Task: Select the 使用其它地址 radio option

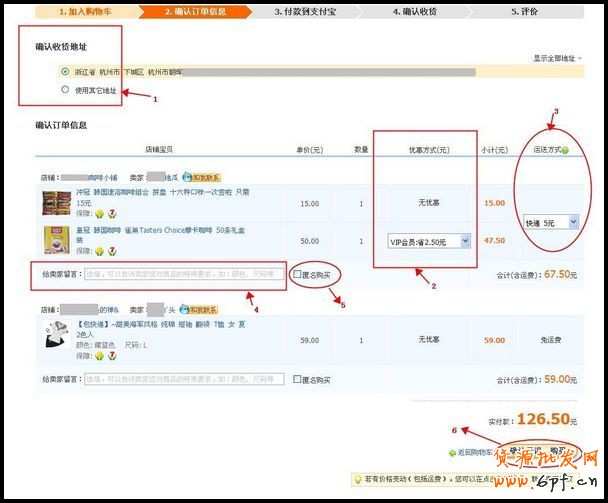Action: point(66,89)
